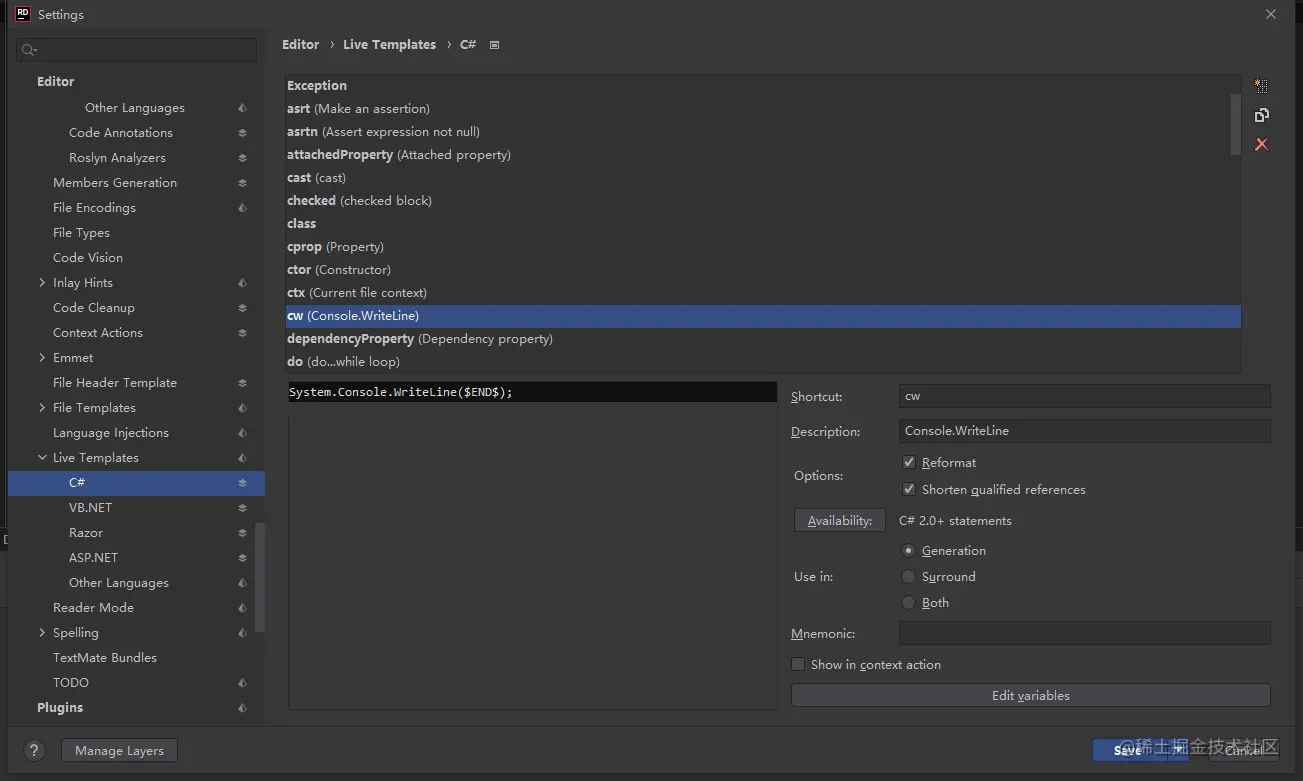Click template list vertical scrollbar
This screenshot has width=1303, height=781.
[x=1236, y=124]
